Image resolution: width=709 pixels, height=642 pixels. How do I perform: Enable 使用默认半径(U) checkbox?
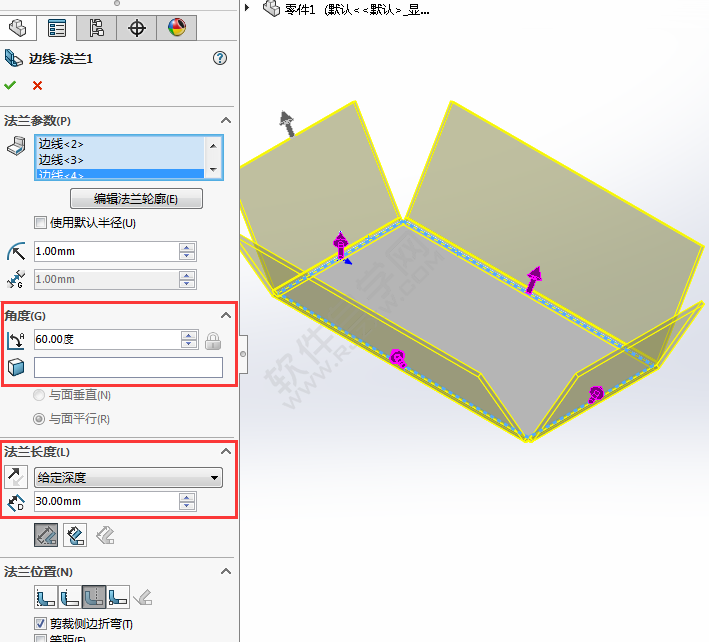point(40,222)
